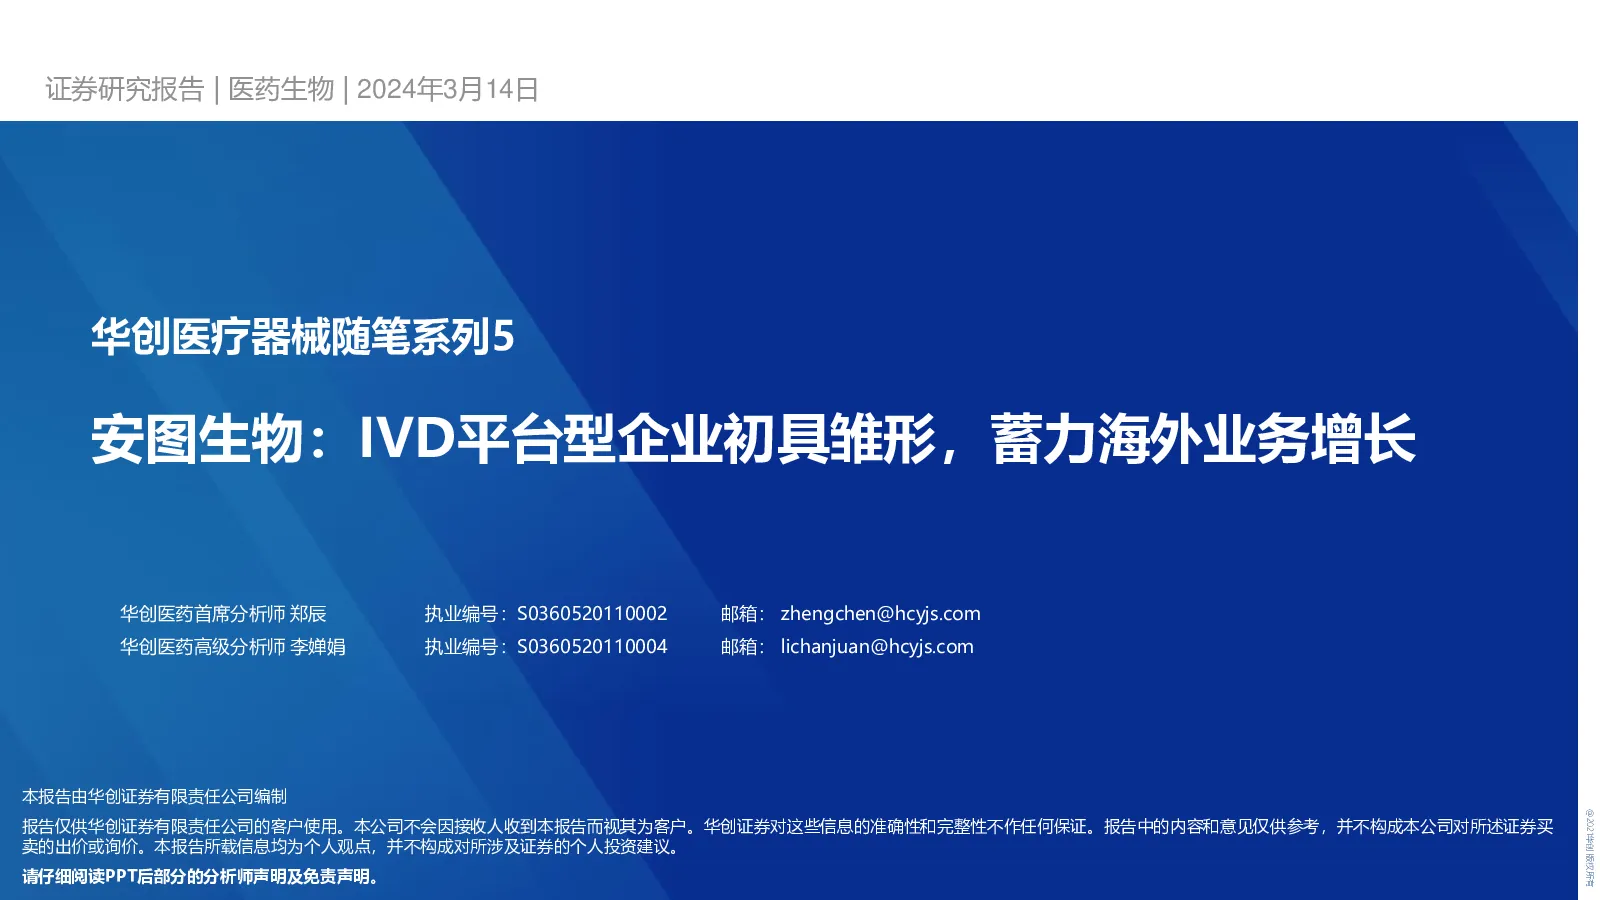1600x900 pixels.
Task: Click license number S0360520110004
Action: [x=592, y=647]
